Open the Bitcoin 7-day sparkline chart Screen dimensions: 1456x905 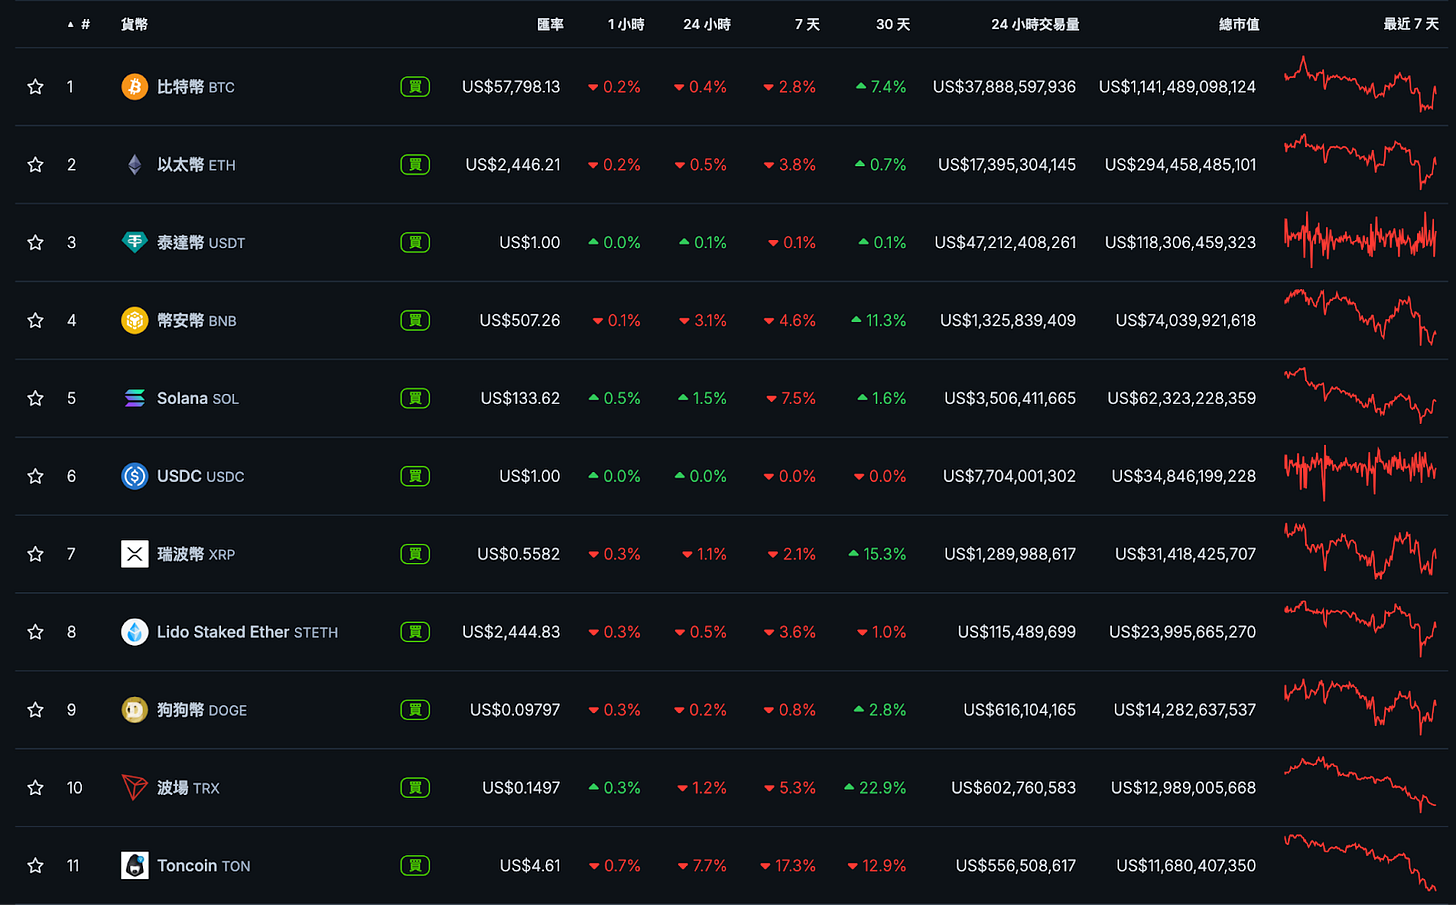tap(1360, 84)
